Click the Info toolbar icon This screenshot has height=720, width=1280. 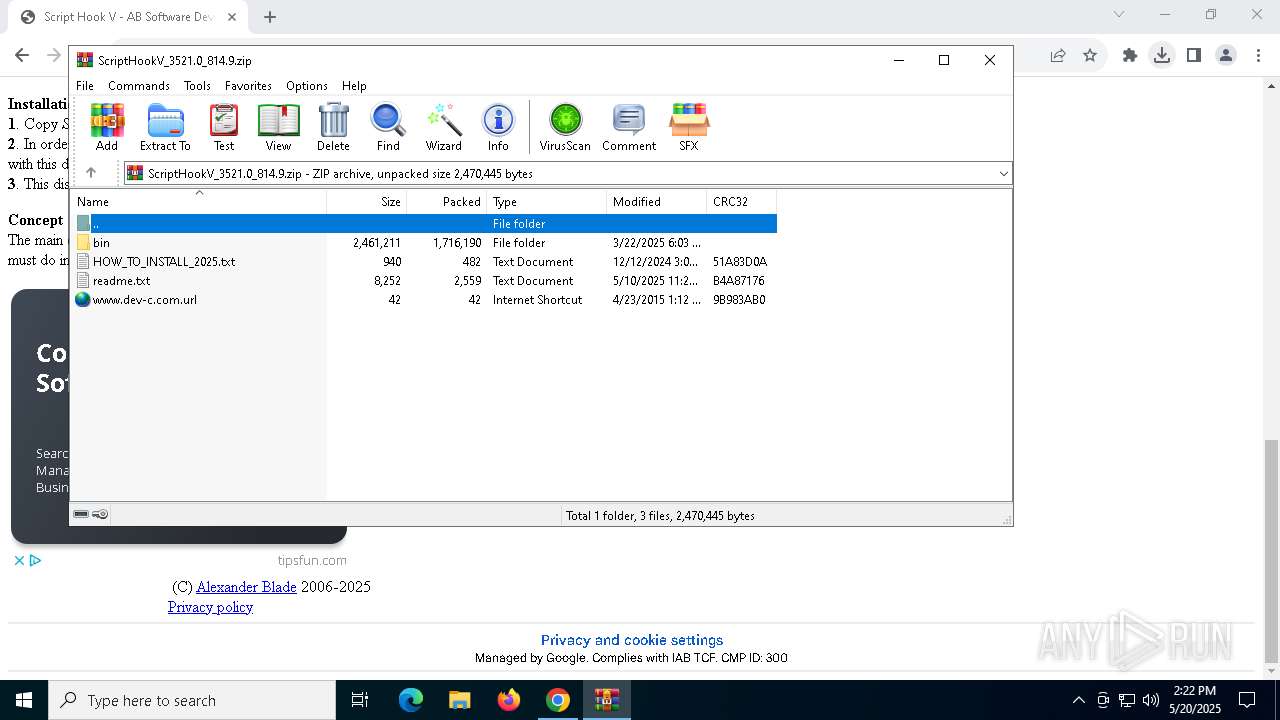click(x=498, y=127)
